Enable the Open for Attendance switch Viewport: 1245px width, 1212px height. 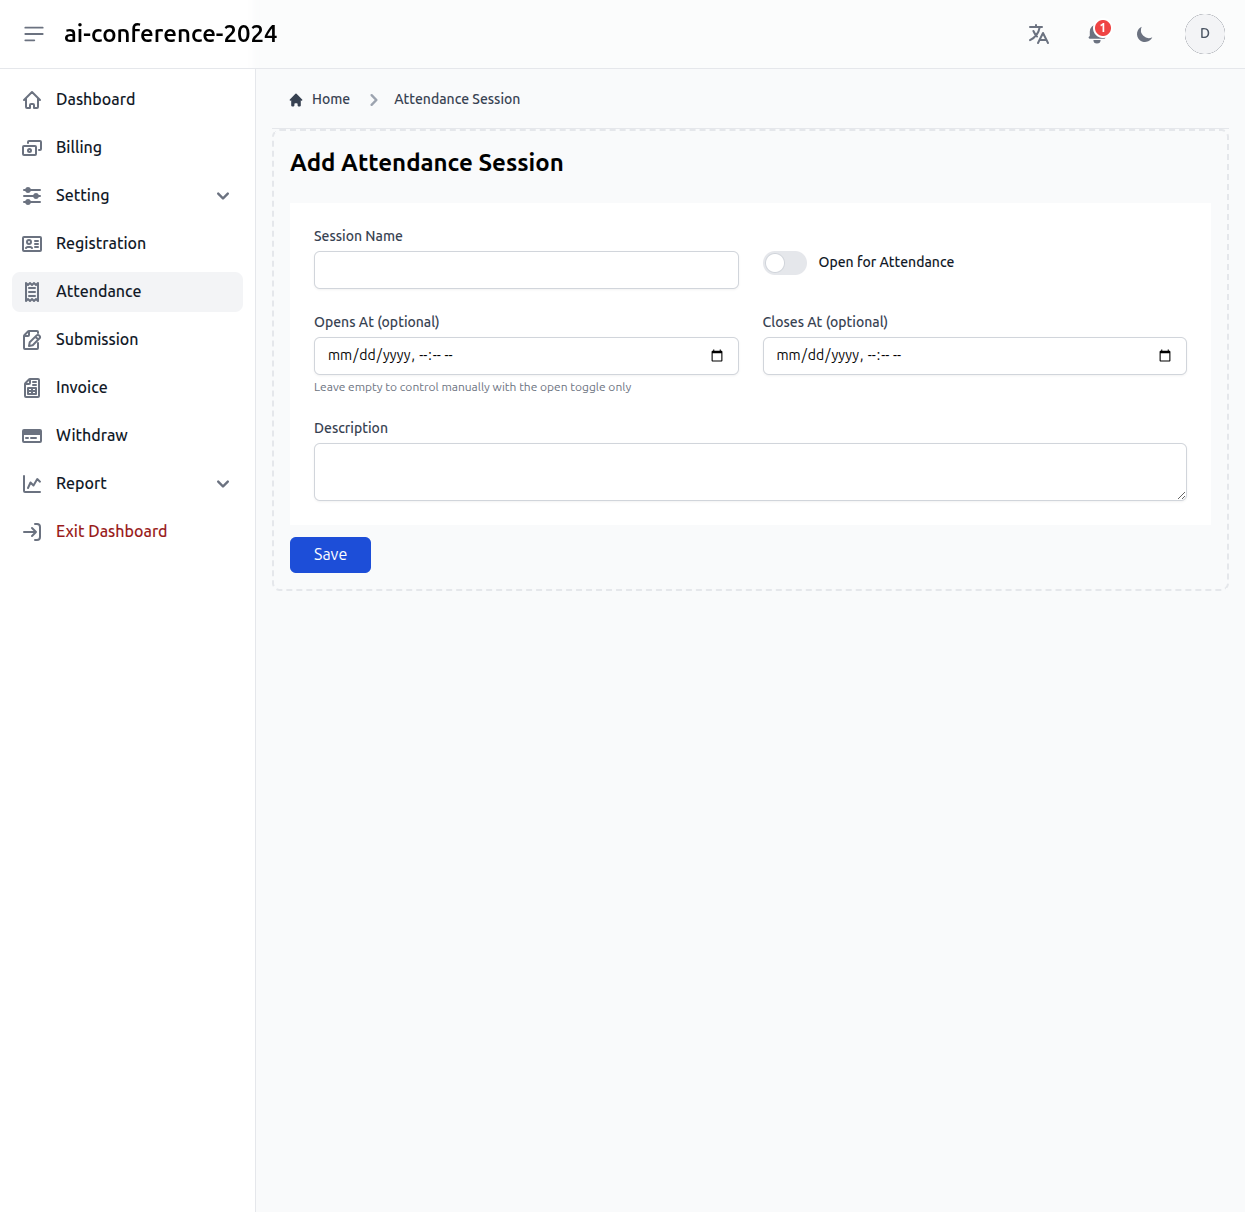coord(785,263)
